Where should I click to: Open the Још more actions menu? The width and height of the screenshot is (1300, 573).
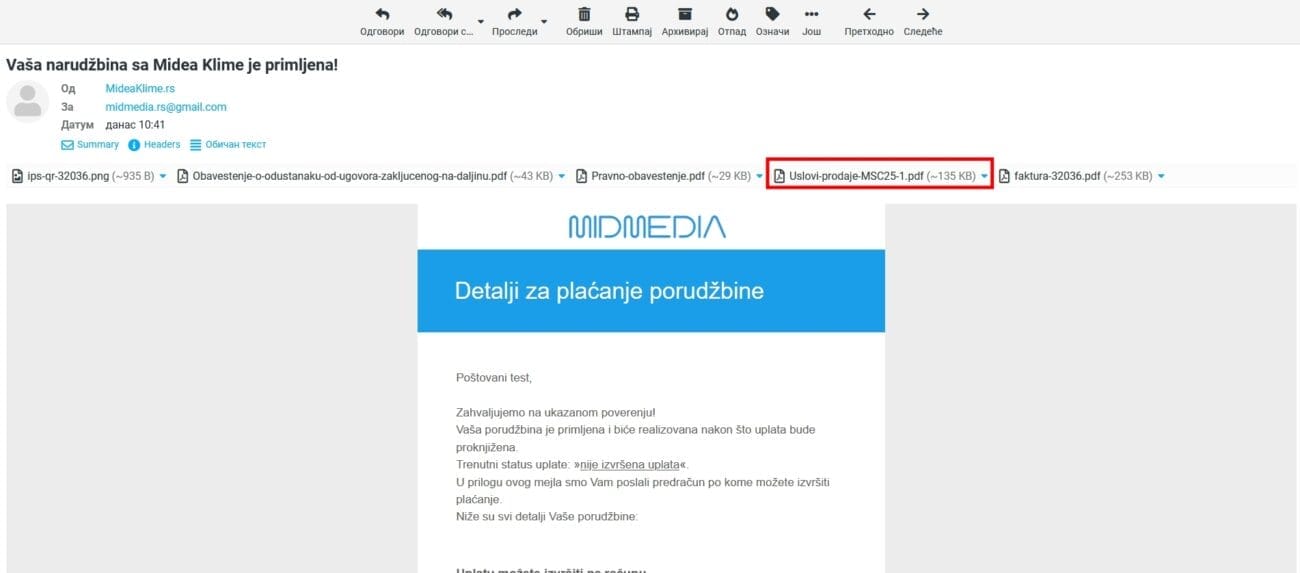(x=811, y=14)
